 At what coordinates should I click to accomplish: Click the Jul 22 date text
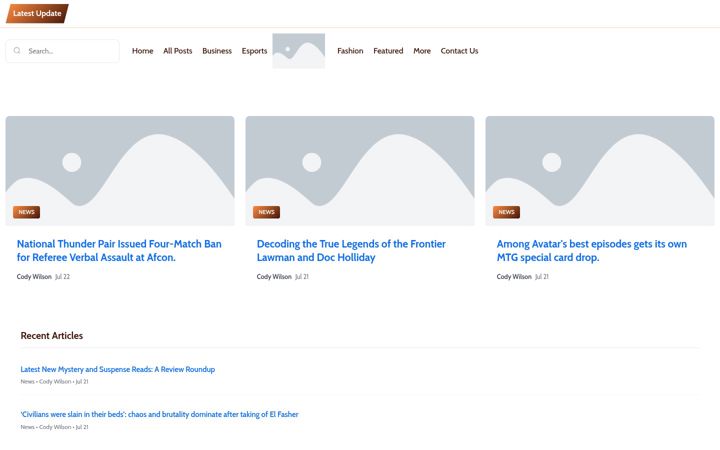[x=62, y=276]
